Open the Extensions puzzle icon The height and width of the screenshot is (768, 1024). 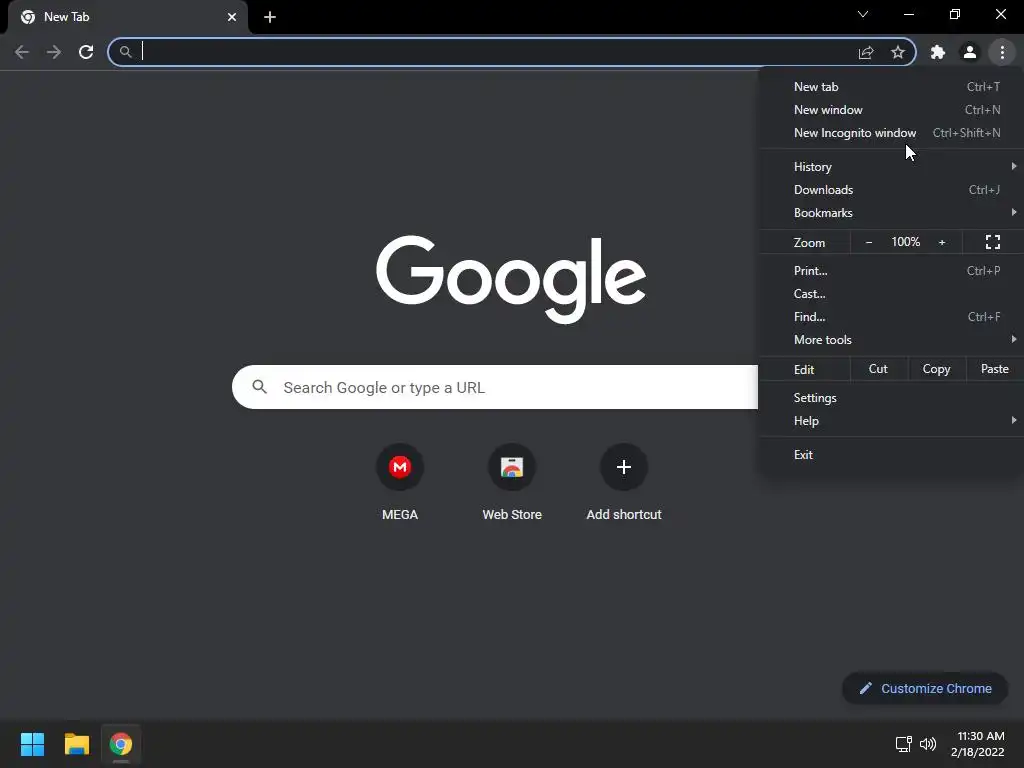tap(938, 52)
